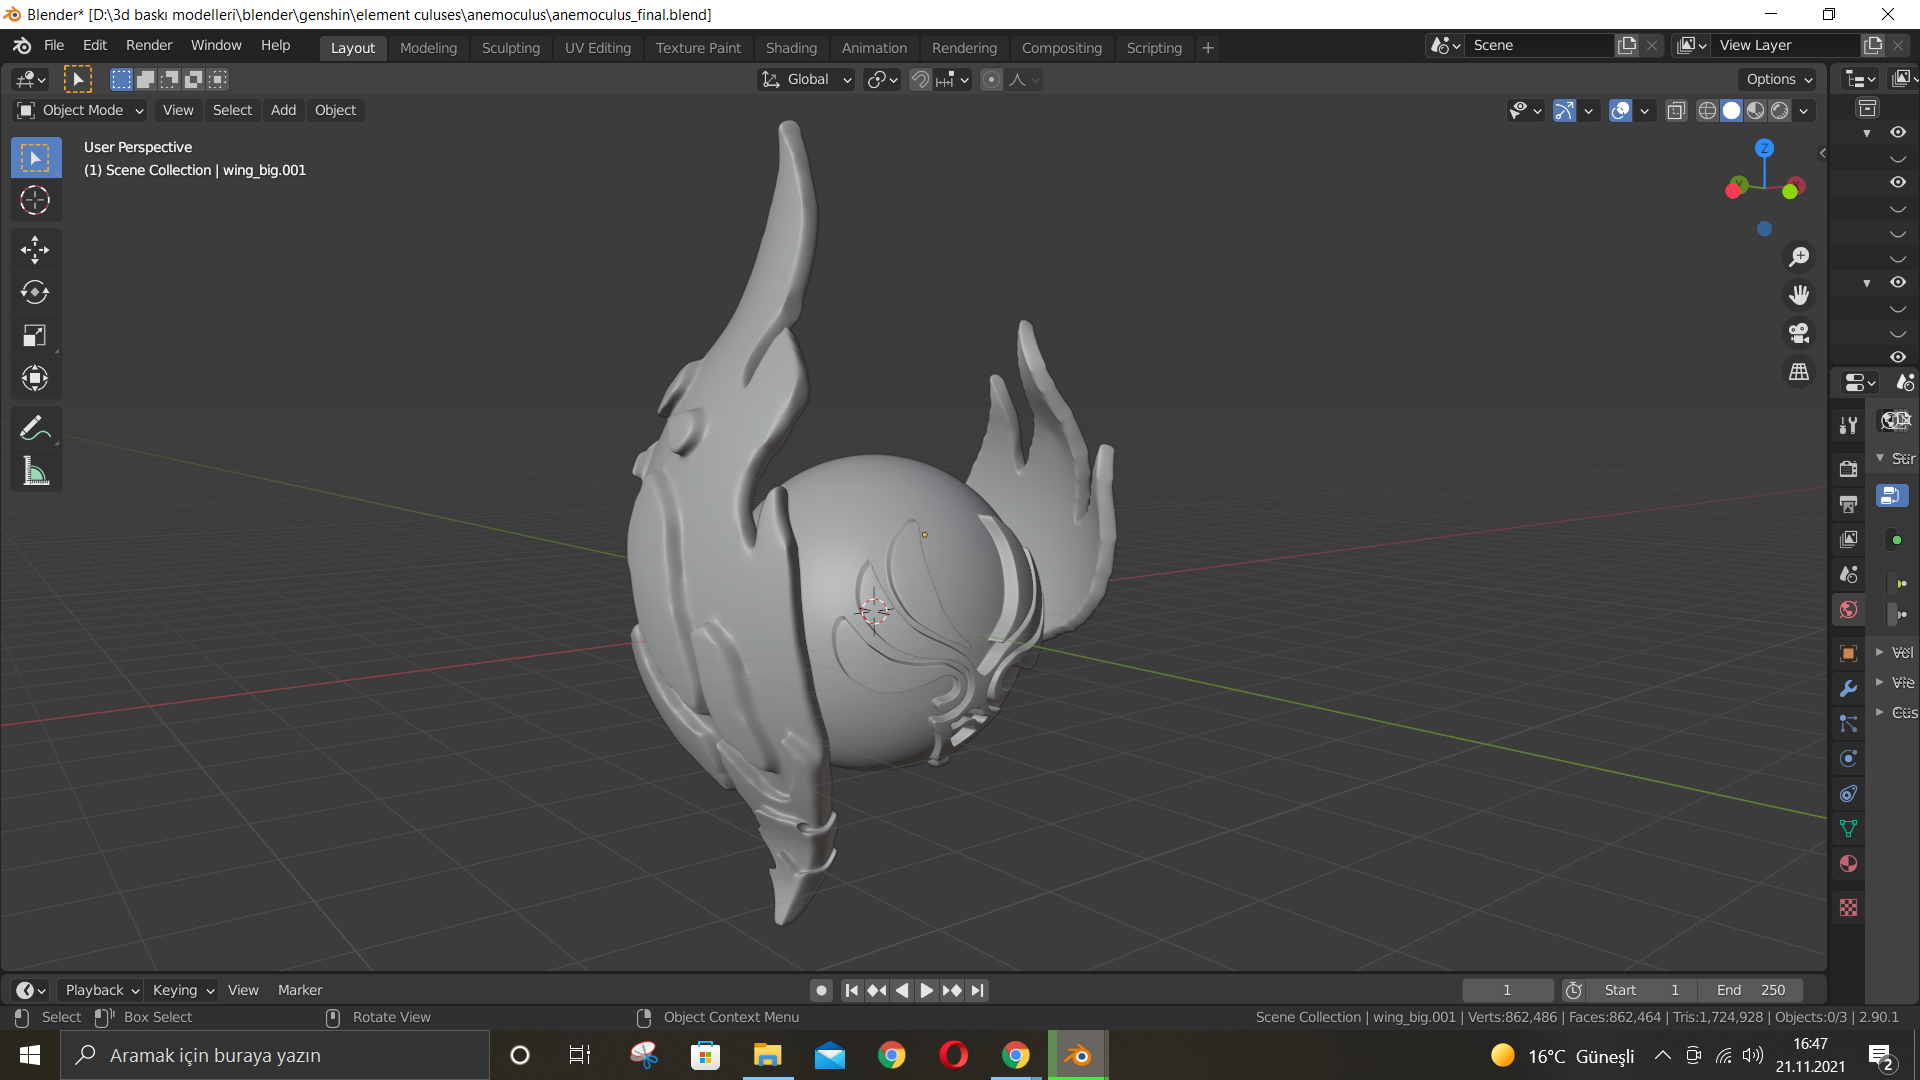Select the Cursor tool in toolbar
Viewport: 1920px width, 1080px height.
point(35,201)
